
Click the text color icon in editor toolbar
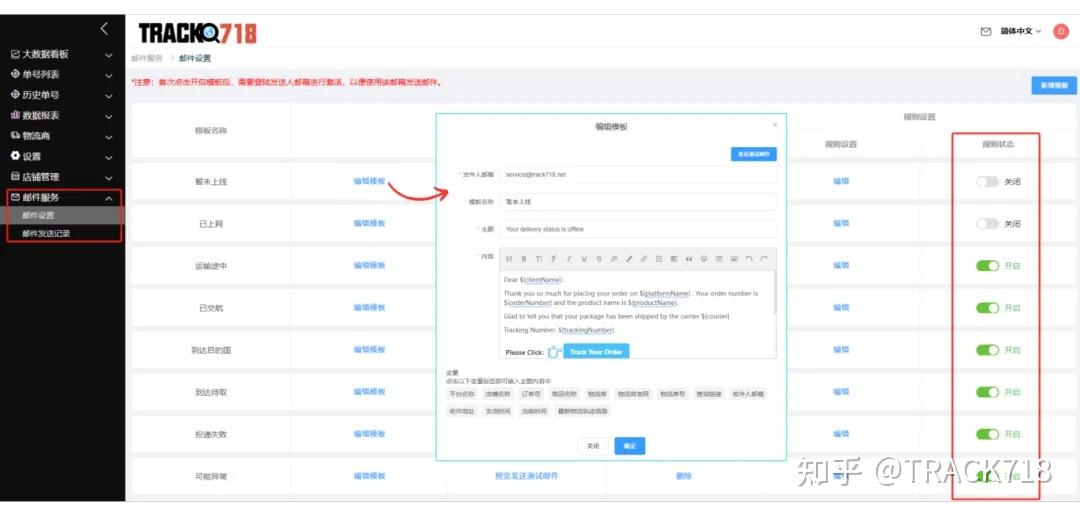(x=614, y=259)
